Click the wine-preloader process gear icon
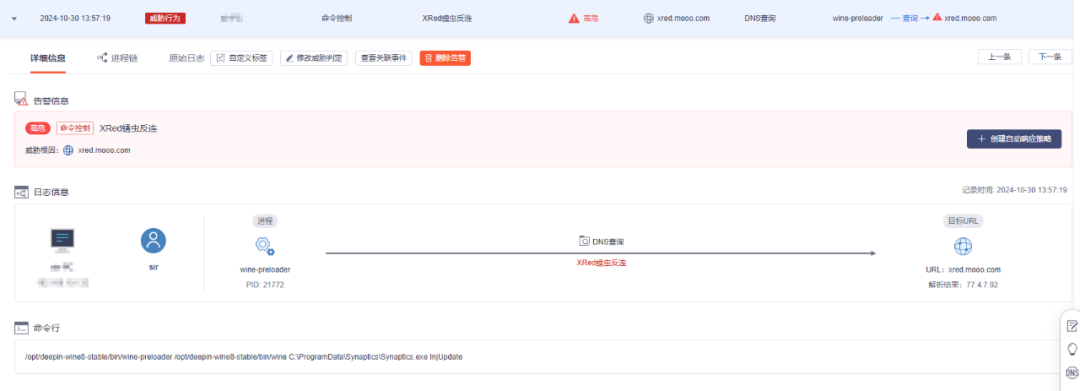This screenshot has width=1080, height=391. point(265,246)
